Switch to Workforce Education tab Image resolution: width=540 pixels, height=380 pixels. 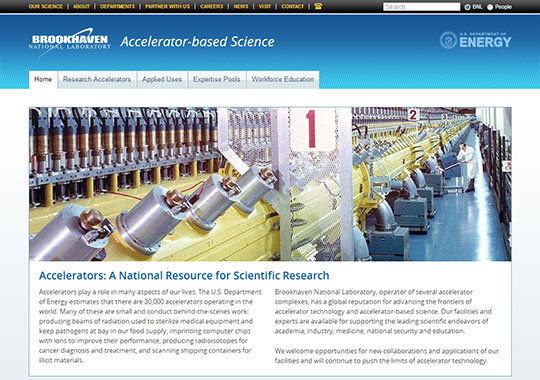(x=283, y=80)
